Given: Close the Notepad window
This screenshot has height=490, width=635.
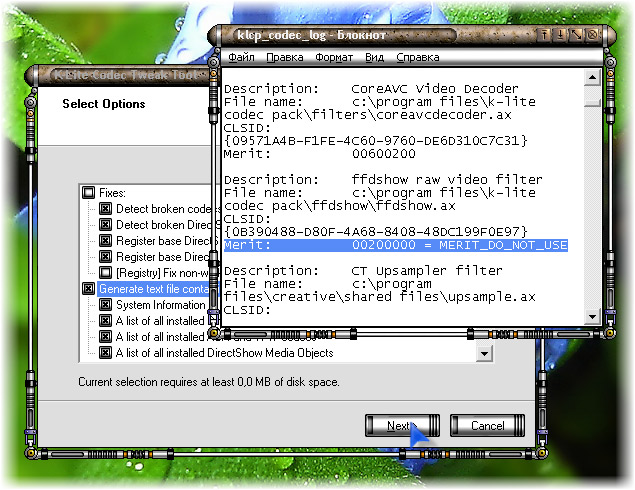Looking at the screenshot, I should tap(592, 35).
